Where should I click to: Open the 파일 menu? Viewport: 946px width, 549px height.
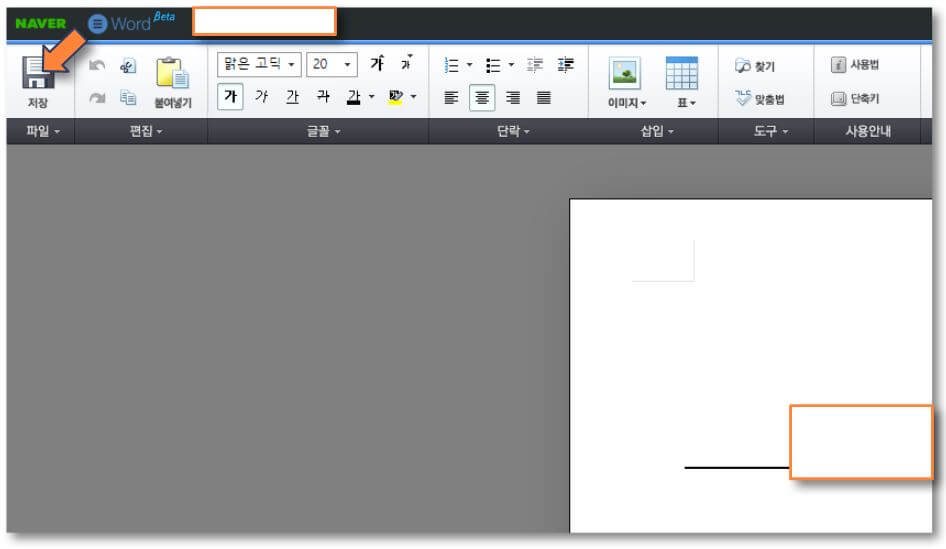[x=43, y=131]
